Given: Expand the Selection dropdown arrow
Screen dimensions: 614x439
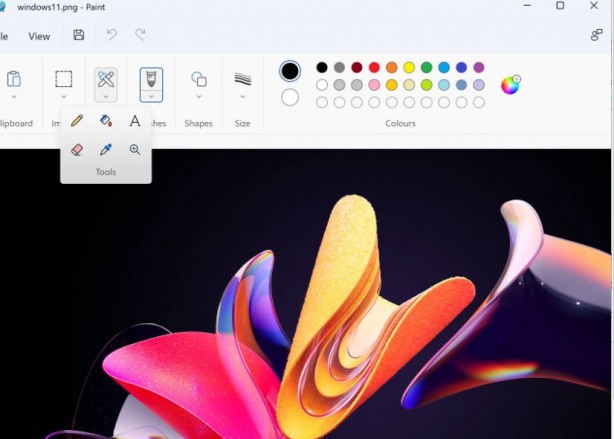Looking at the screenshot, I should click(x=63, y=96).
